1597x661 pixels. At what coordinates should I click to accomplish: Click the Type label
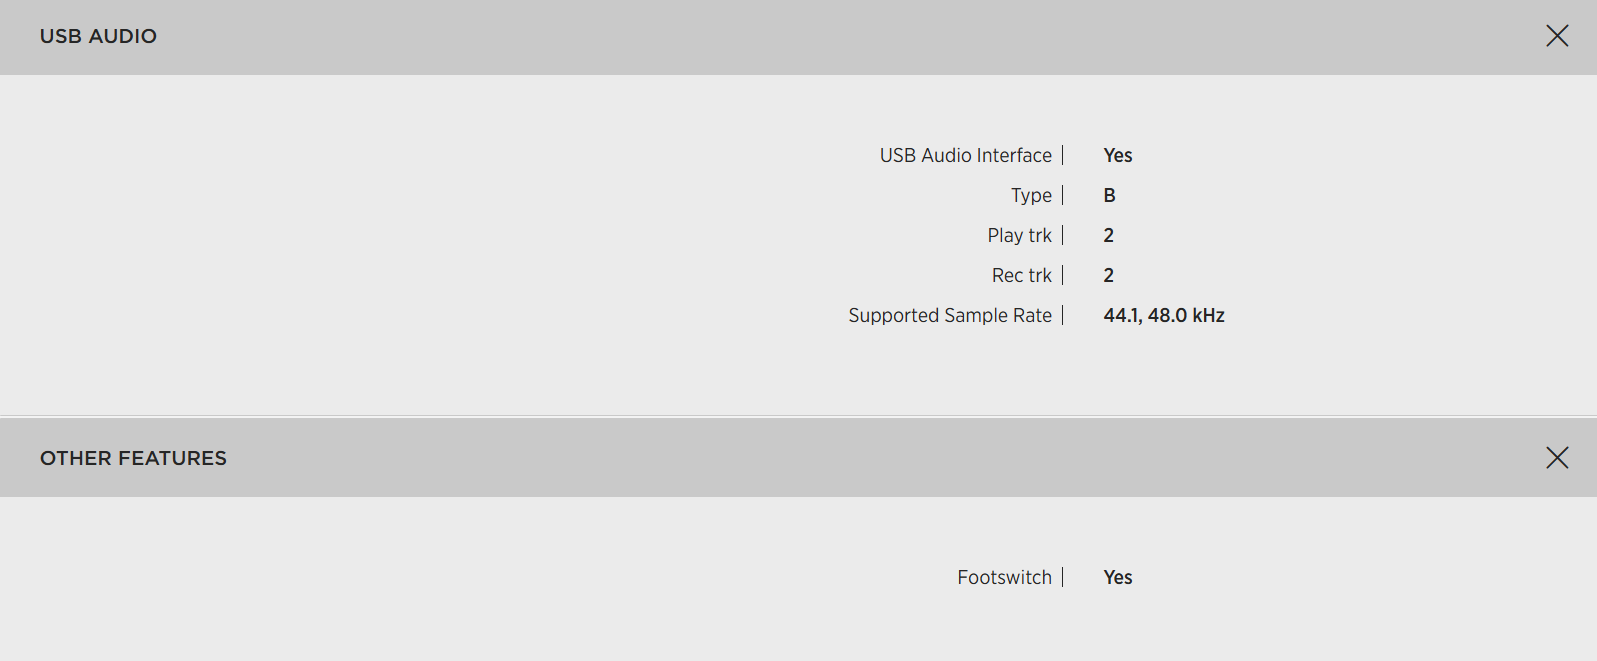coord(1031,195)
